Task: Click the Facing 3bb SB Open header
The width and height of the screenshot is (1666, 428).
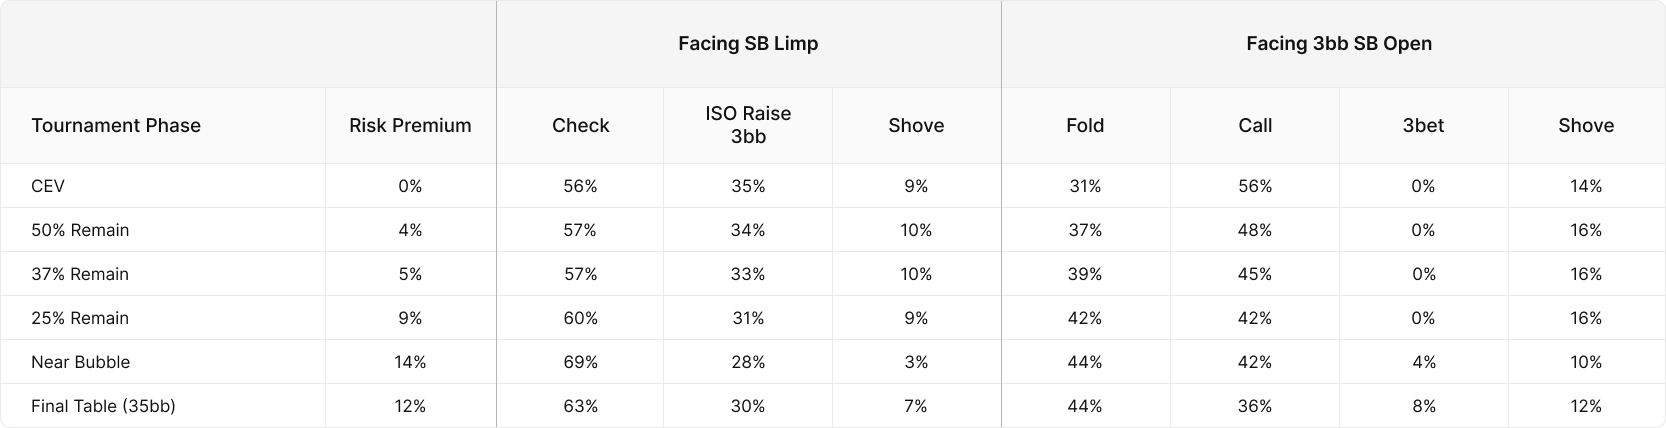Action: click(1338, 44)
